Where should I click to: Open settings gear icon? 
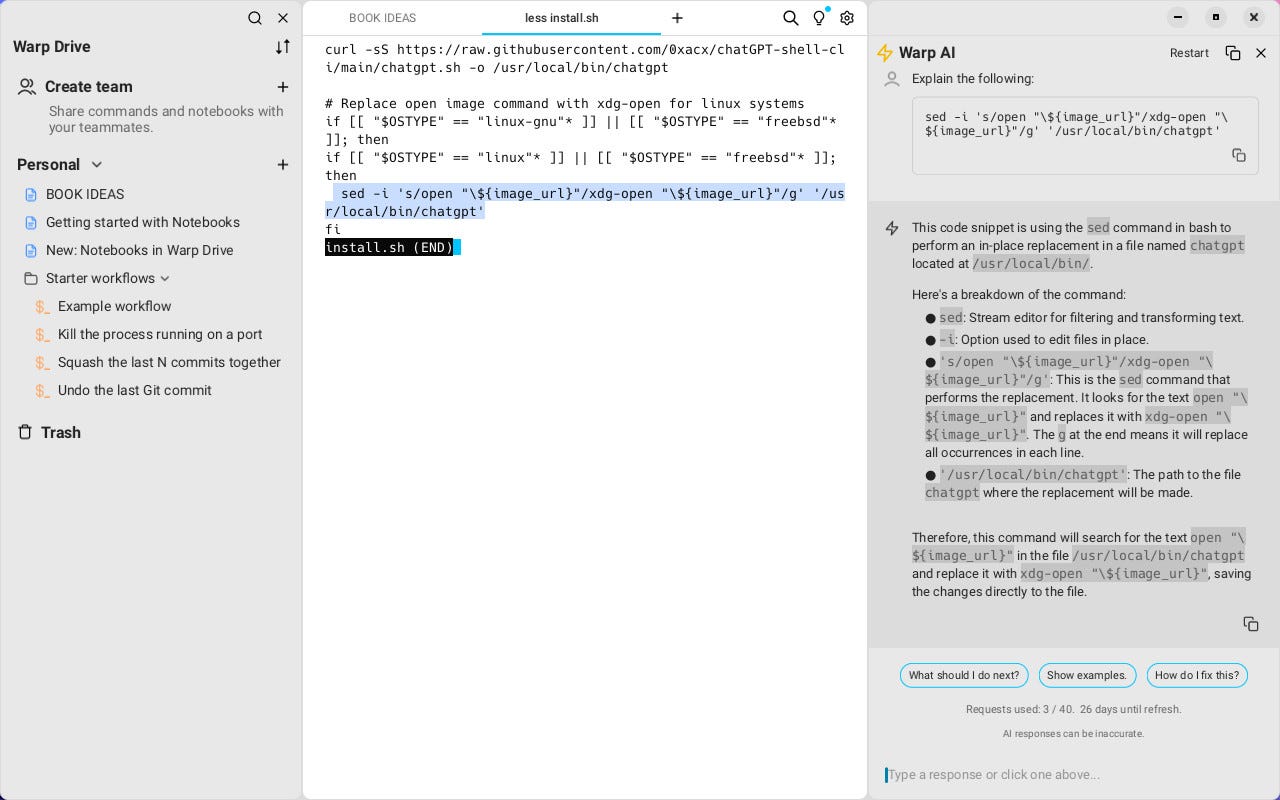847,18
